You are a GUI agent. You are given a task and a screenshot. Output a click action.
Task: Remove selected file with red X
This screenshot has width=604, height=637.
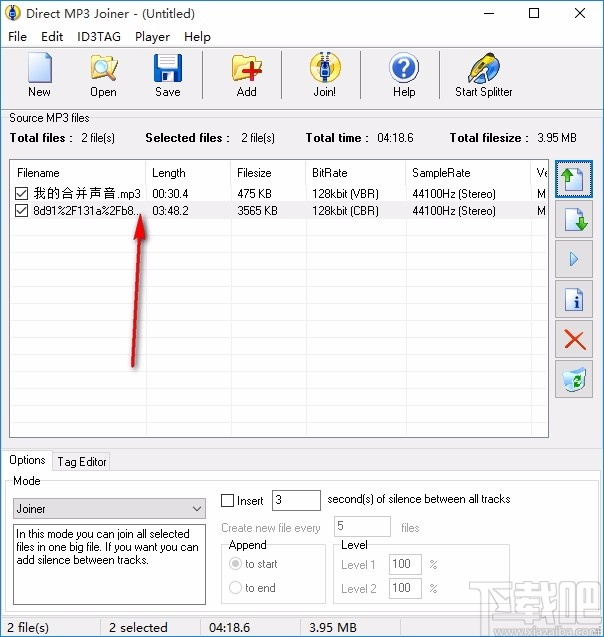(x=574, y=339)
